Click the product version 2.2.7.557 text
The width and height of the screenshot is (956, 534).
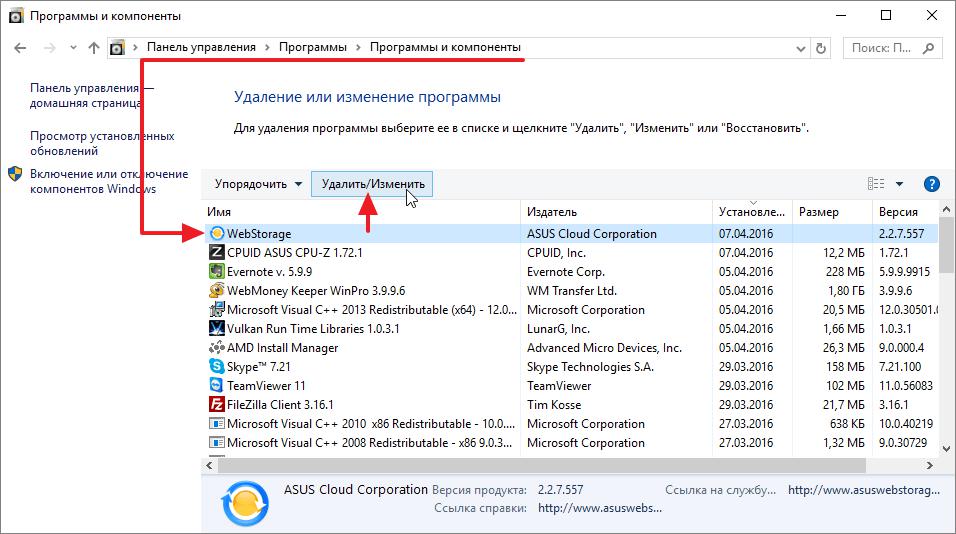(x=560, y=490)
